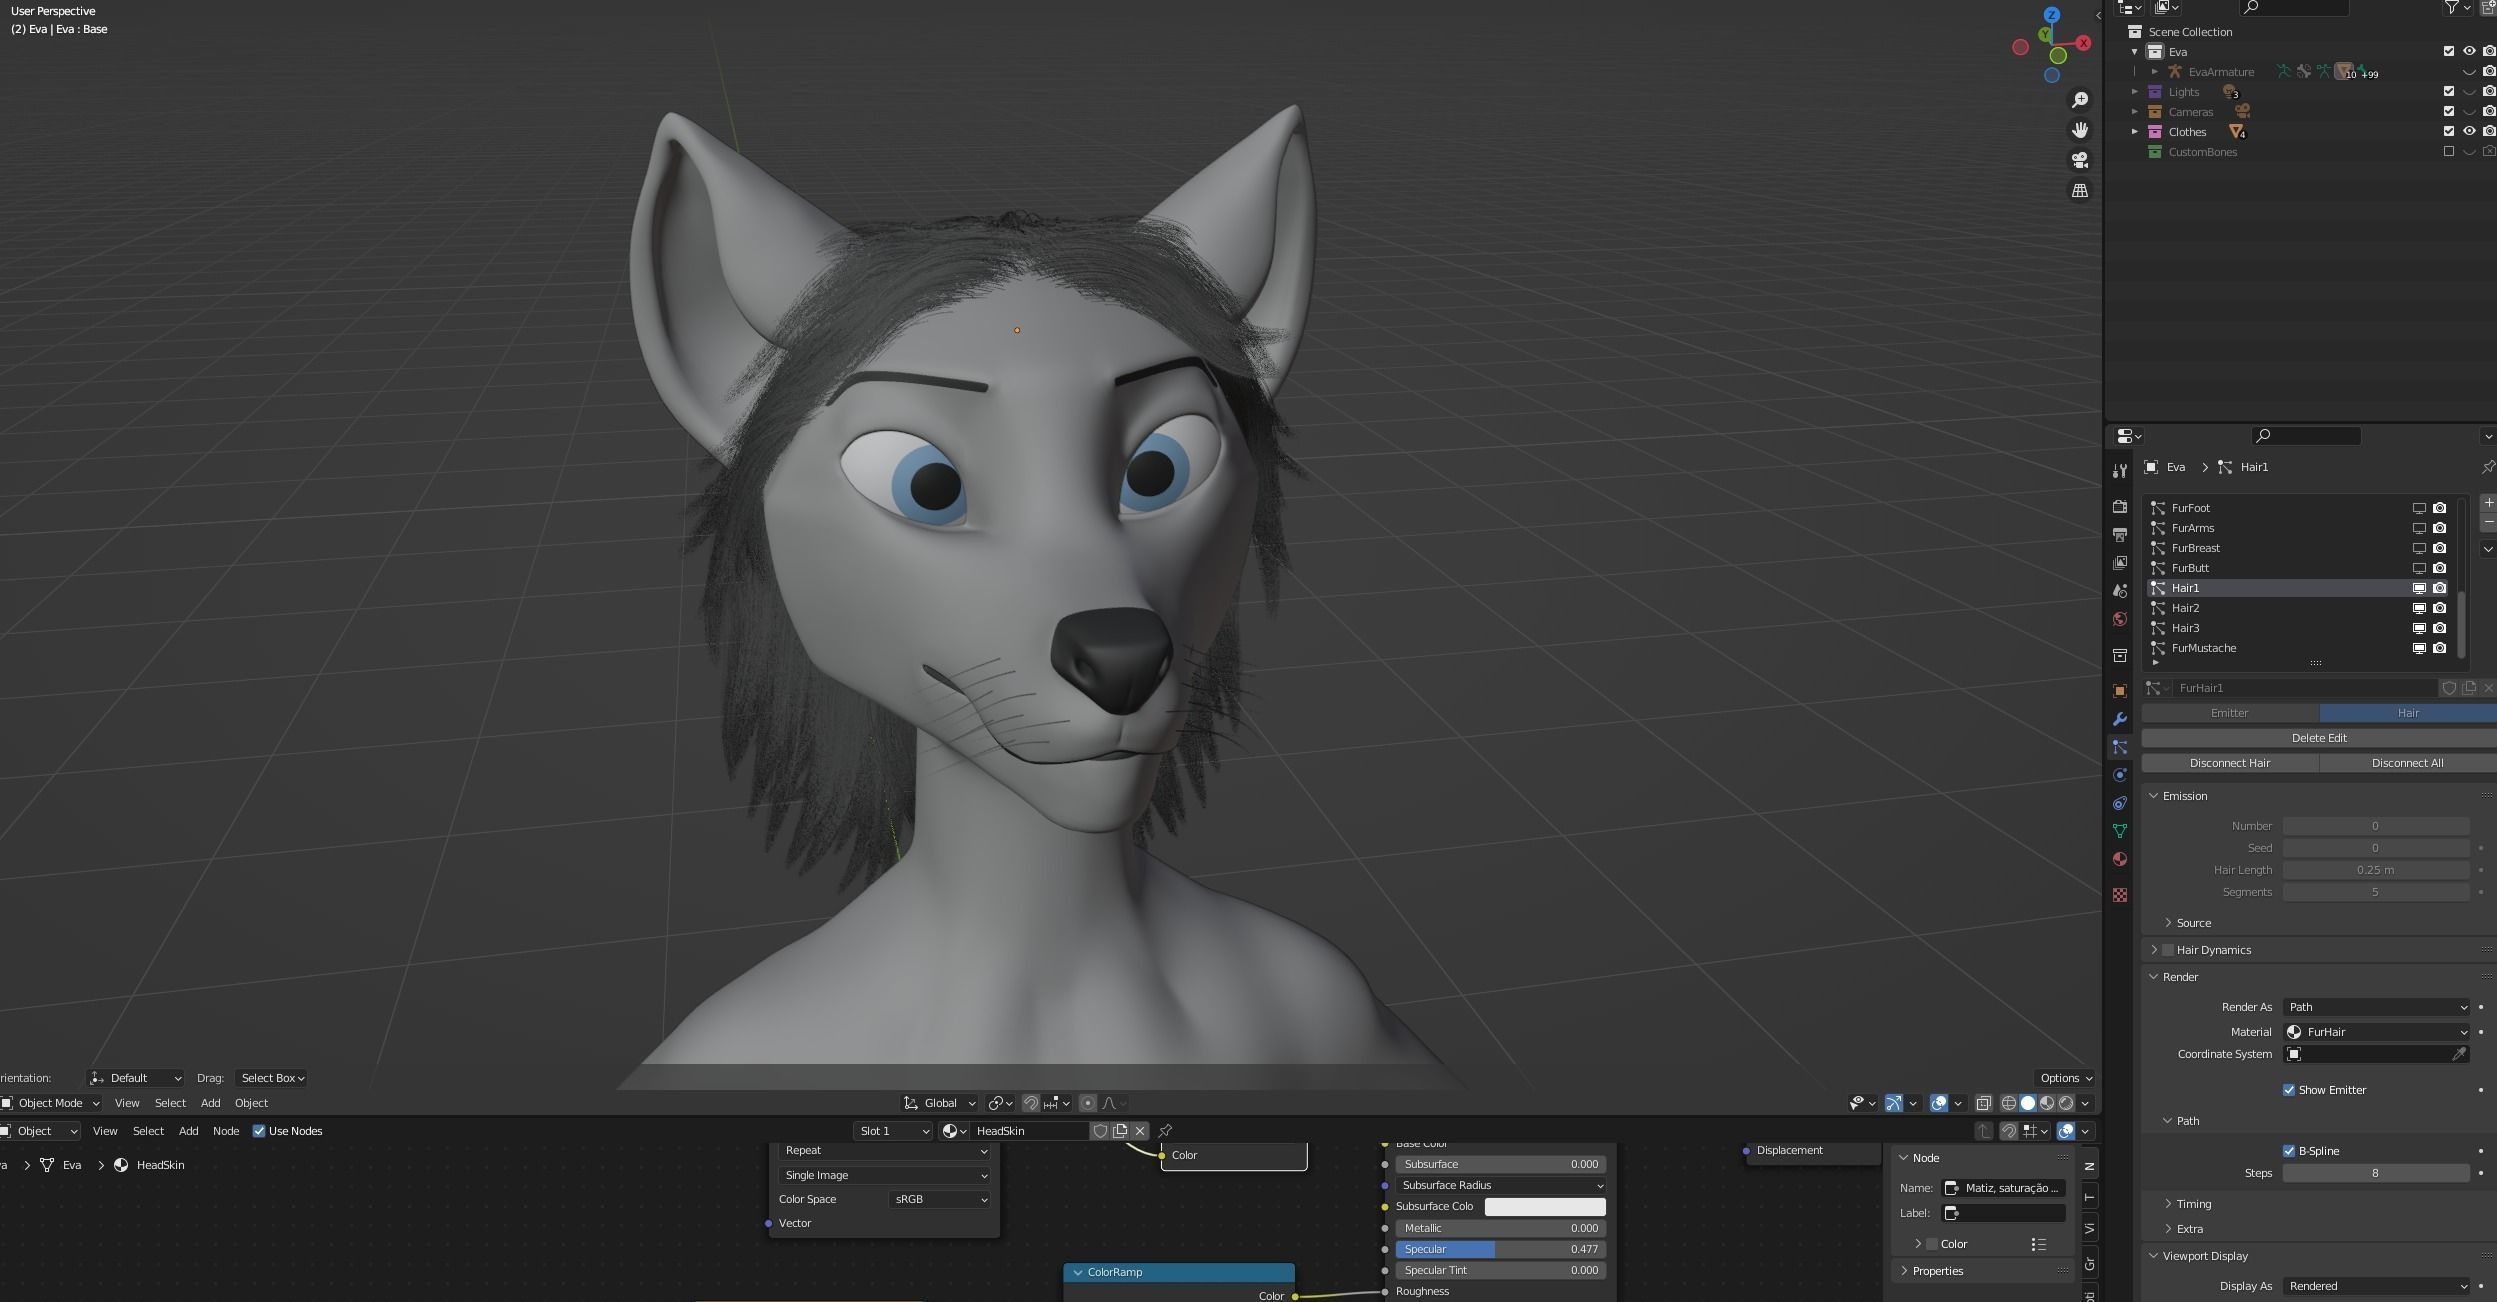This screenshot has width=2497, height=1302.
Task: Select rendered viewport shading sphere
Action: 2066,1103
